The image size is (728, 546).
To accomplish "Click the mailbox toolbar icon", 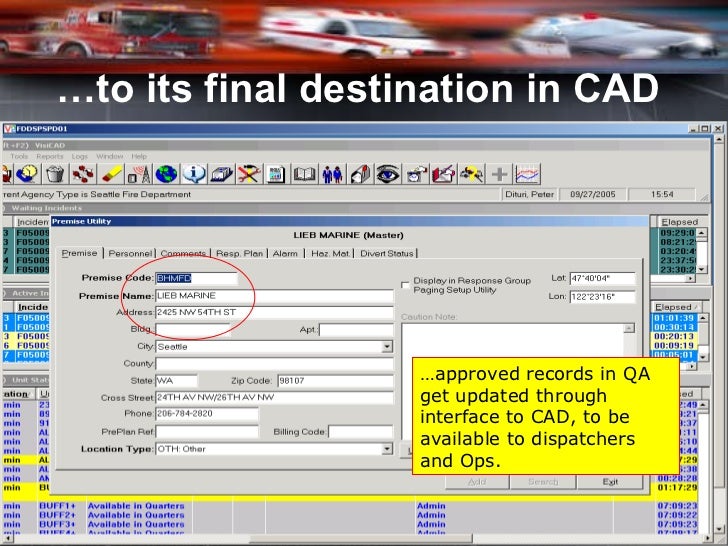I will (360, 174).
